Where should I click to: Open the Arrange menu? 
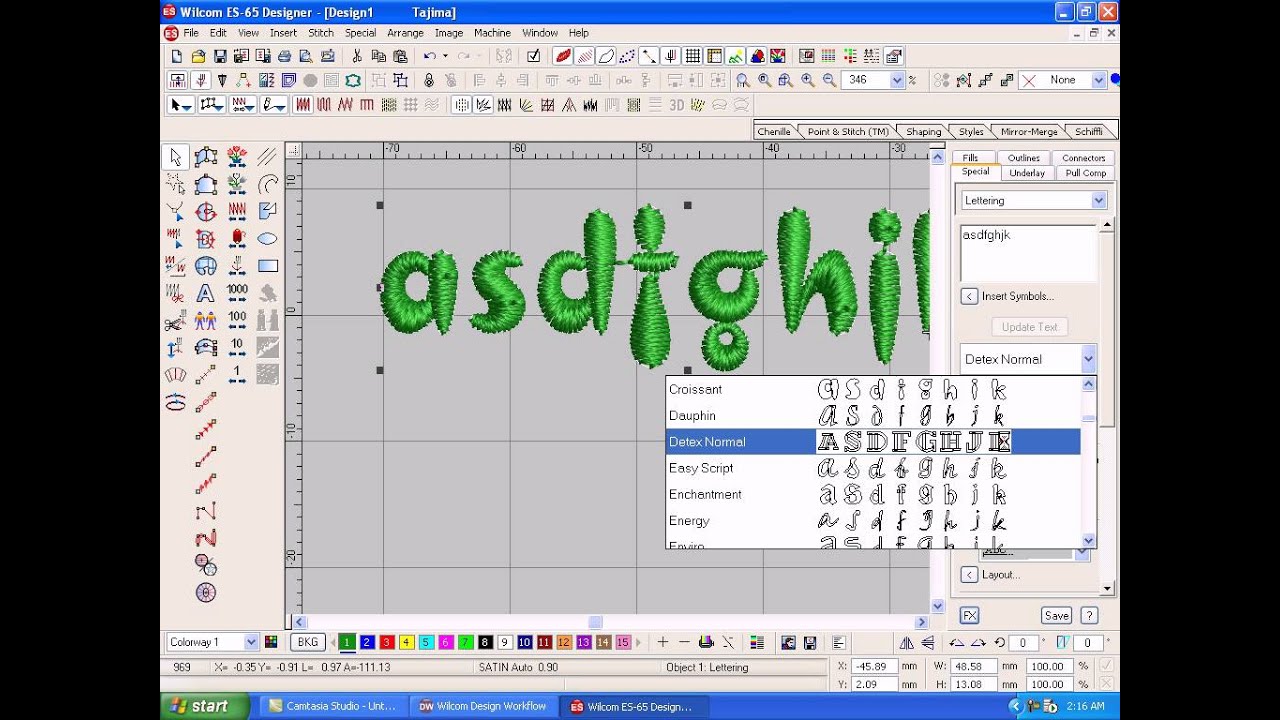tap(405, 33)
